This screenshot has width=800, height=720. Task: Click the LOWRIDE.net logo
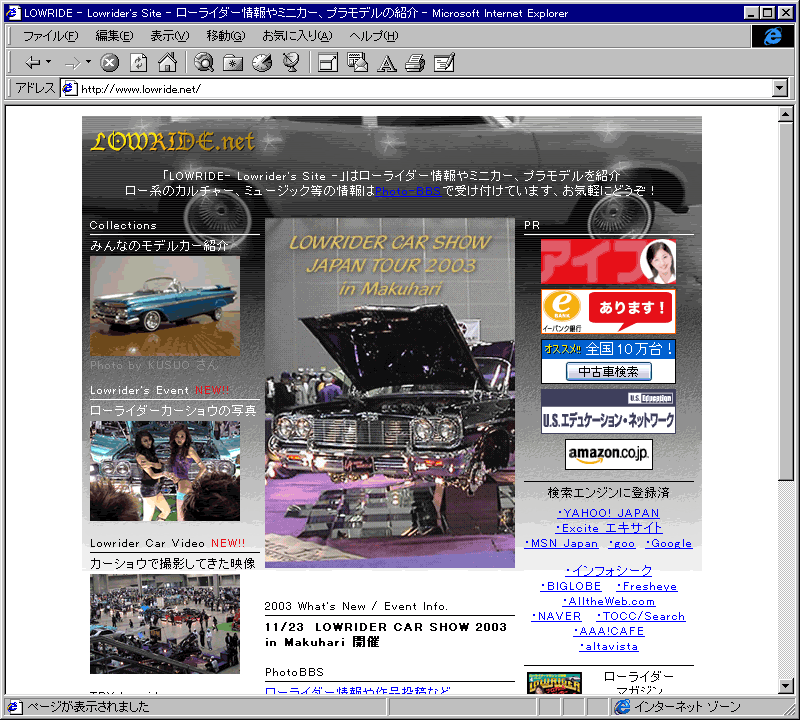tap(173, 142)
